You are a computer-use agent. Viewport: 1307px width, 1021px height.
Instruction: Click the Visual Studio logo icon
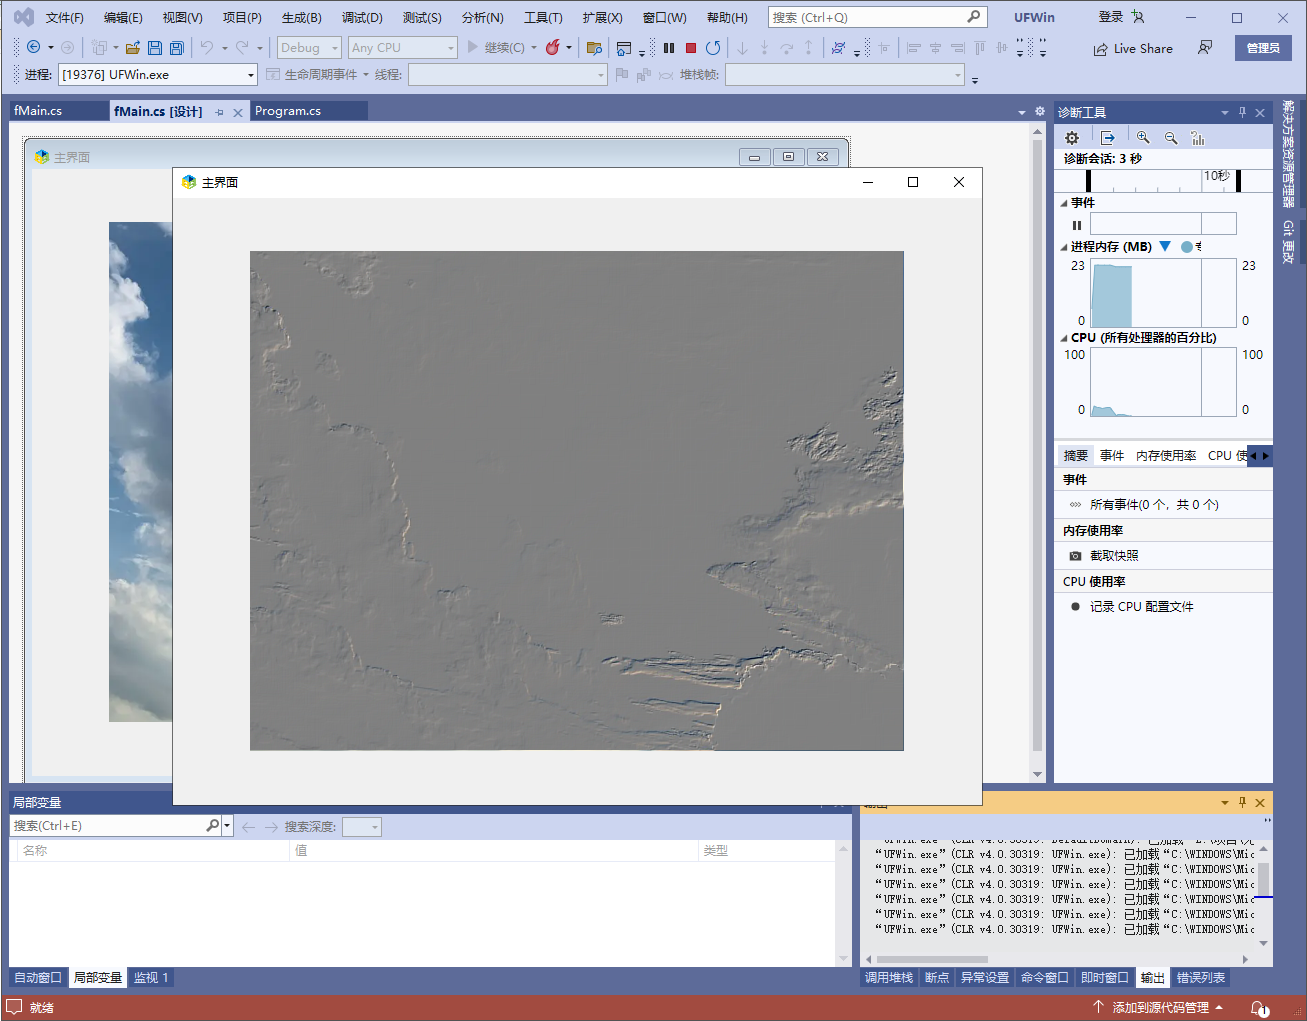click(x=23, y=17)
